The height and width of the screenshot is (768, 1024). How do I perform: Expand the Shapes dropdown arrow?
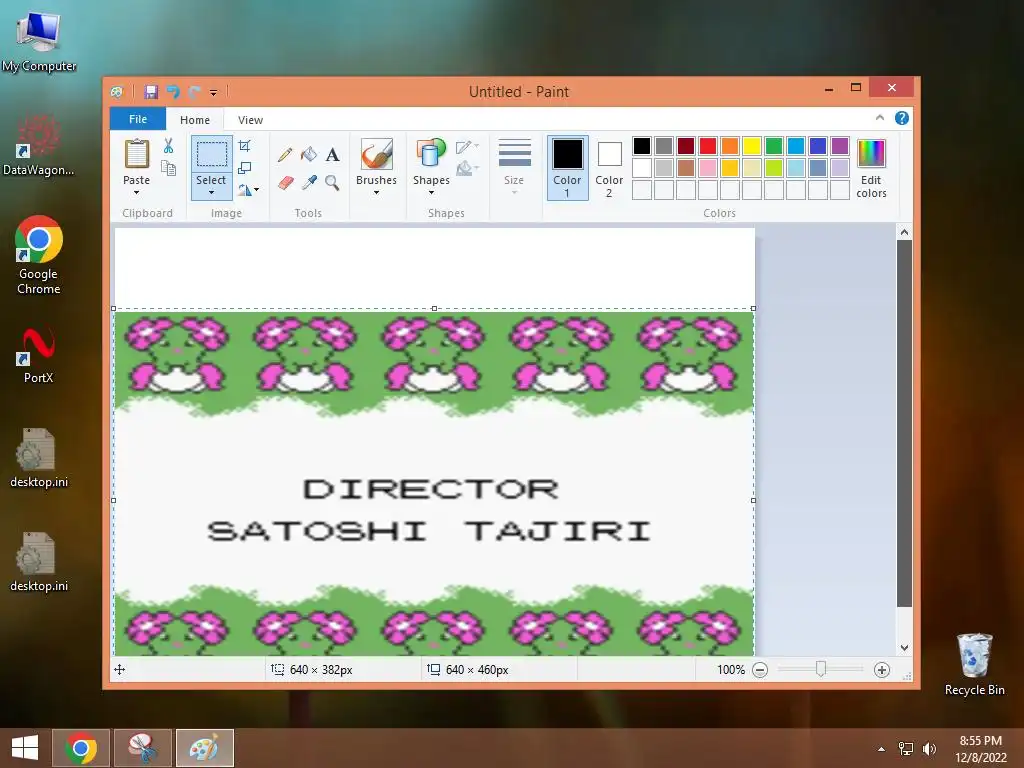pos(431,193)
